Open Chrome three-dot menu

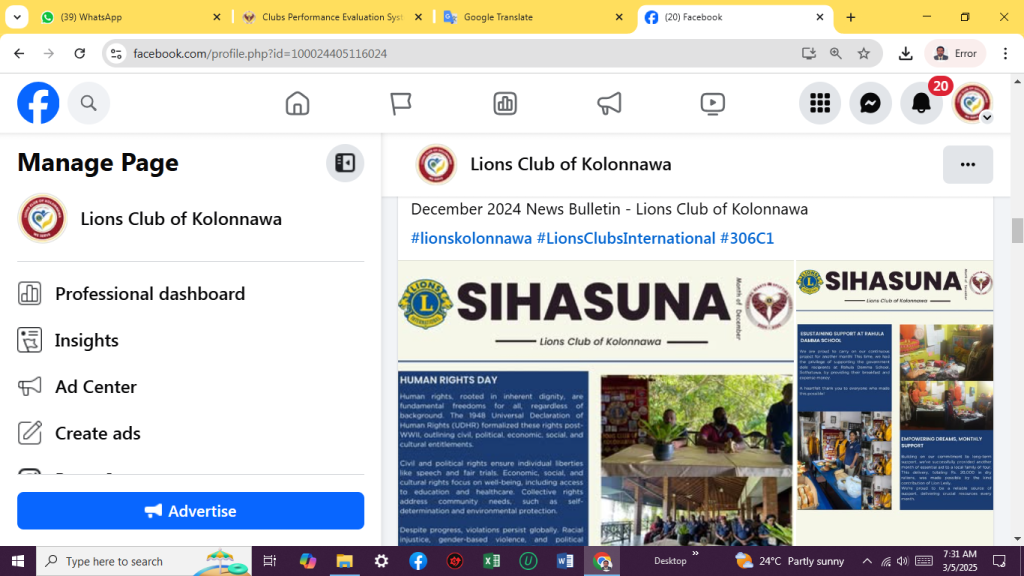click(x=1005, y=54)
